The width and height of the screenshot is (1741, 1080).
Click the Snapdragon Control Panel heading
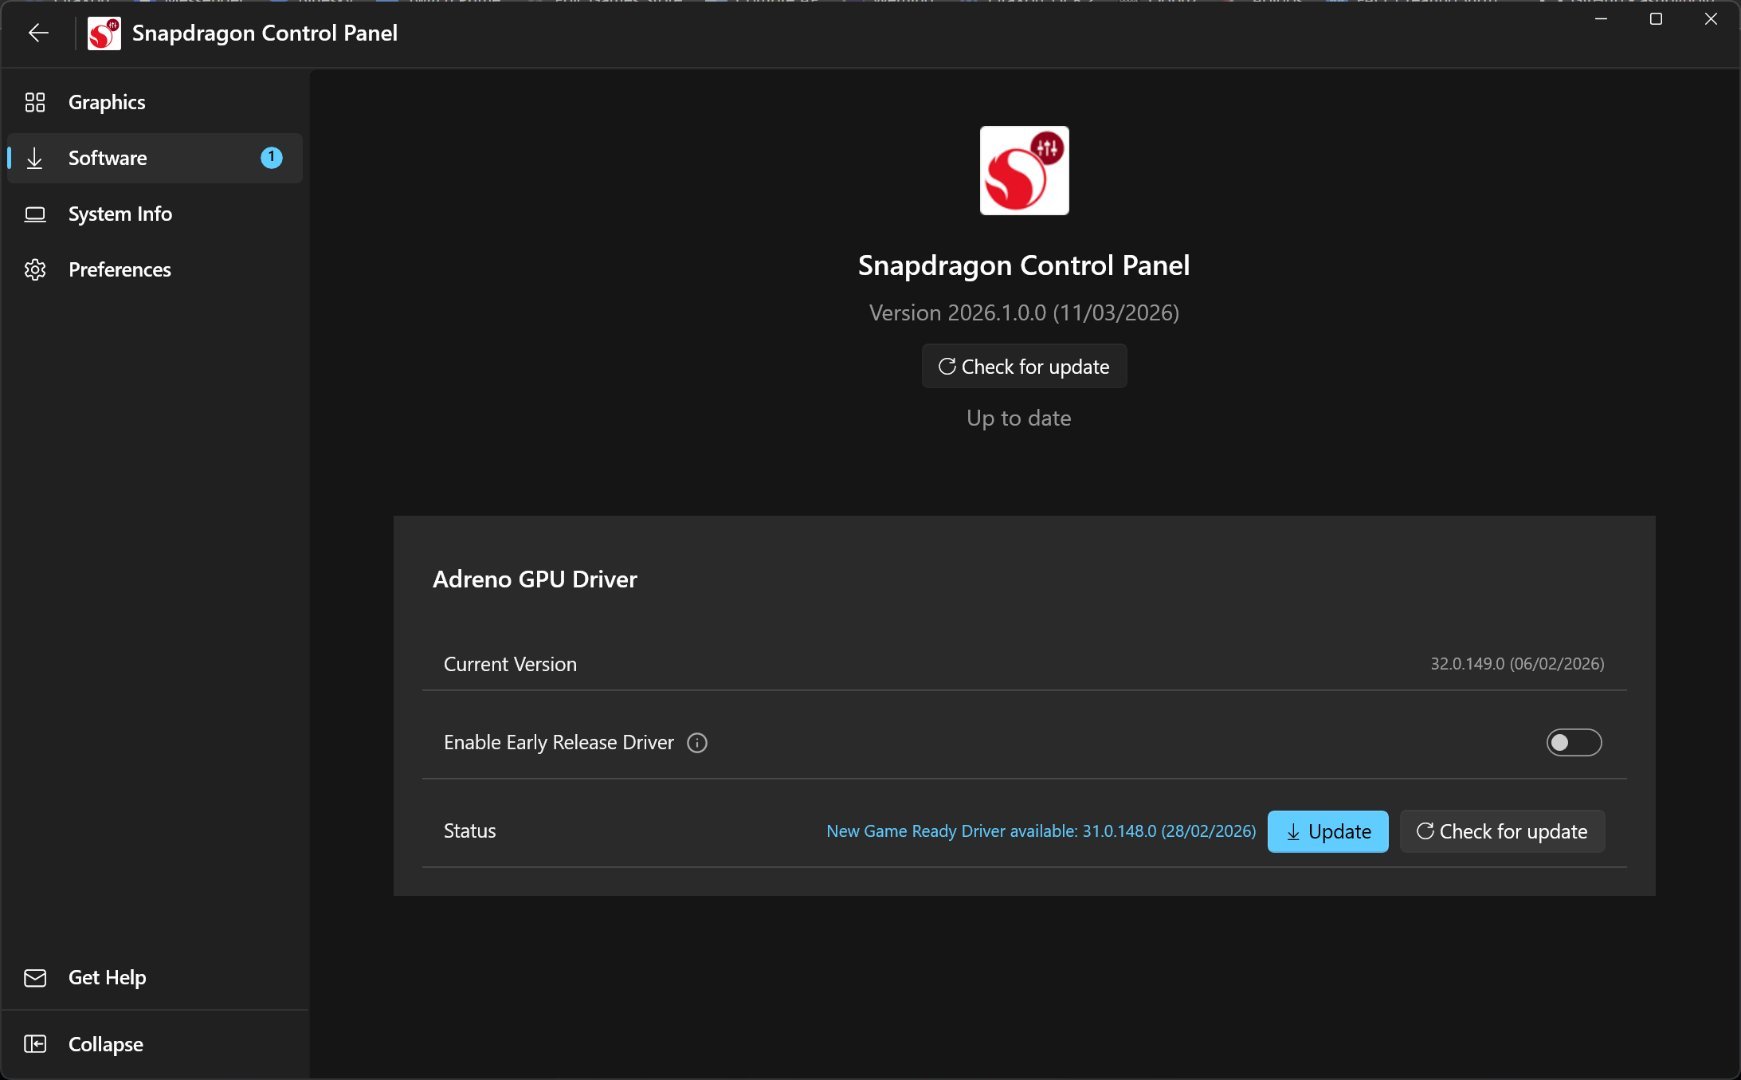[x=1024, y=265]
